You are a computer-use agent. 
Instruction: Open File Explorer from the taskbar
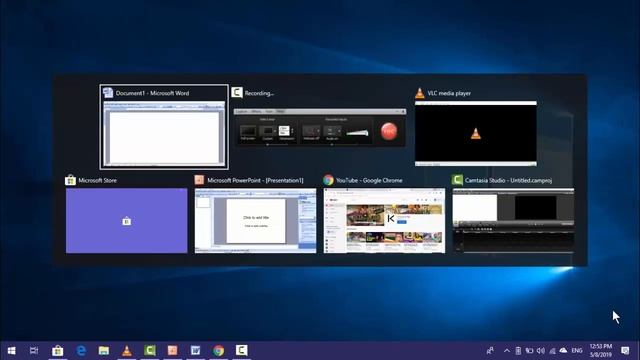[x=104, y=351]
